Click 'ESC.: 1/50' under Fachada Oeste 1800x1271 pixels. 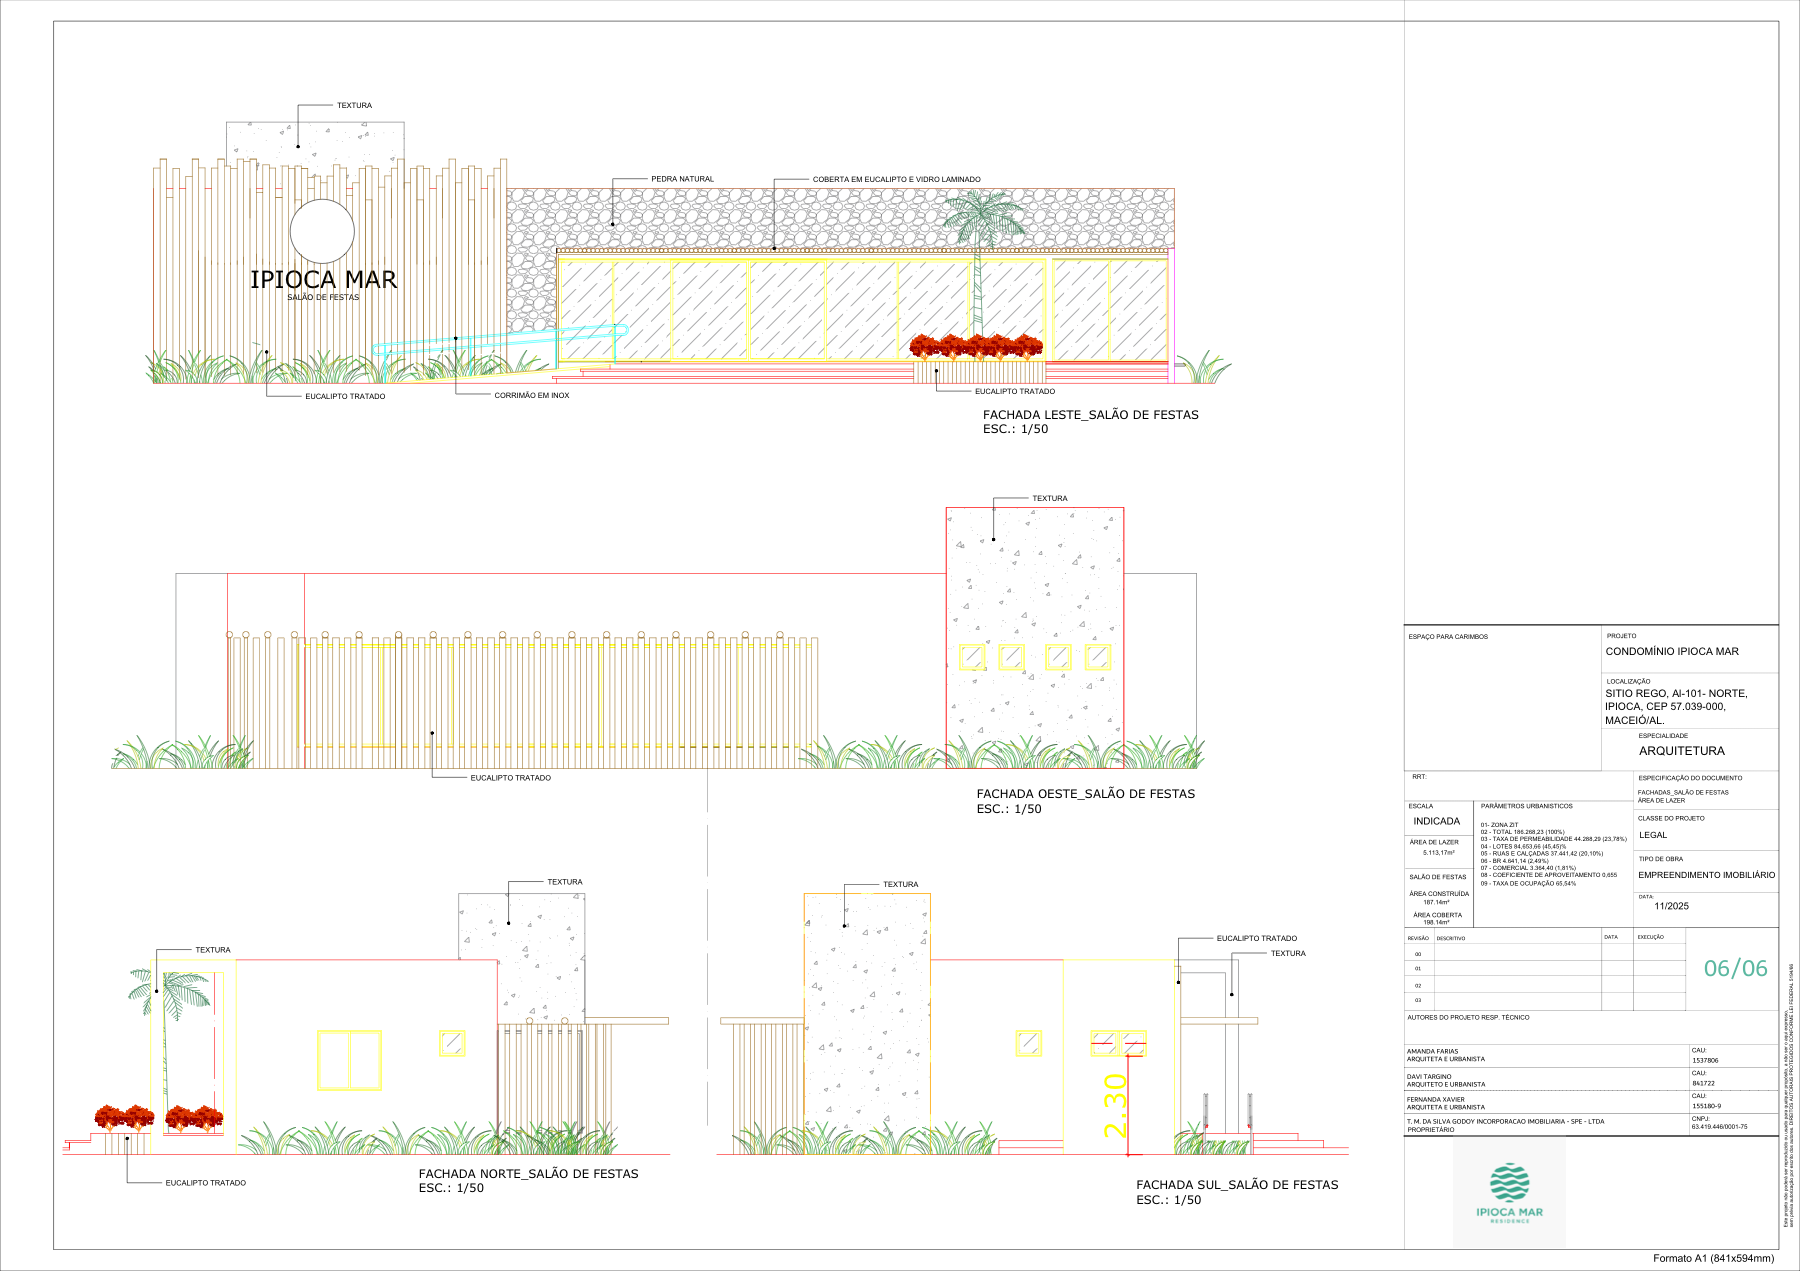coord(1009,809)
